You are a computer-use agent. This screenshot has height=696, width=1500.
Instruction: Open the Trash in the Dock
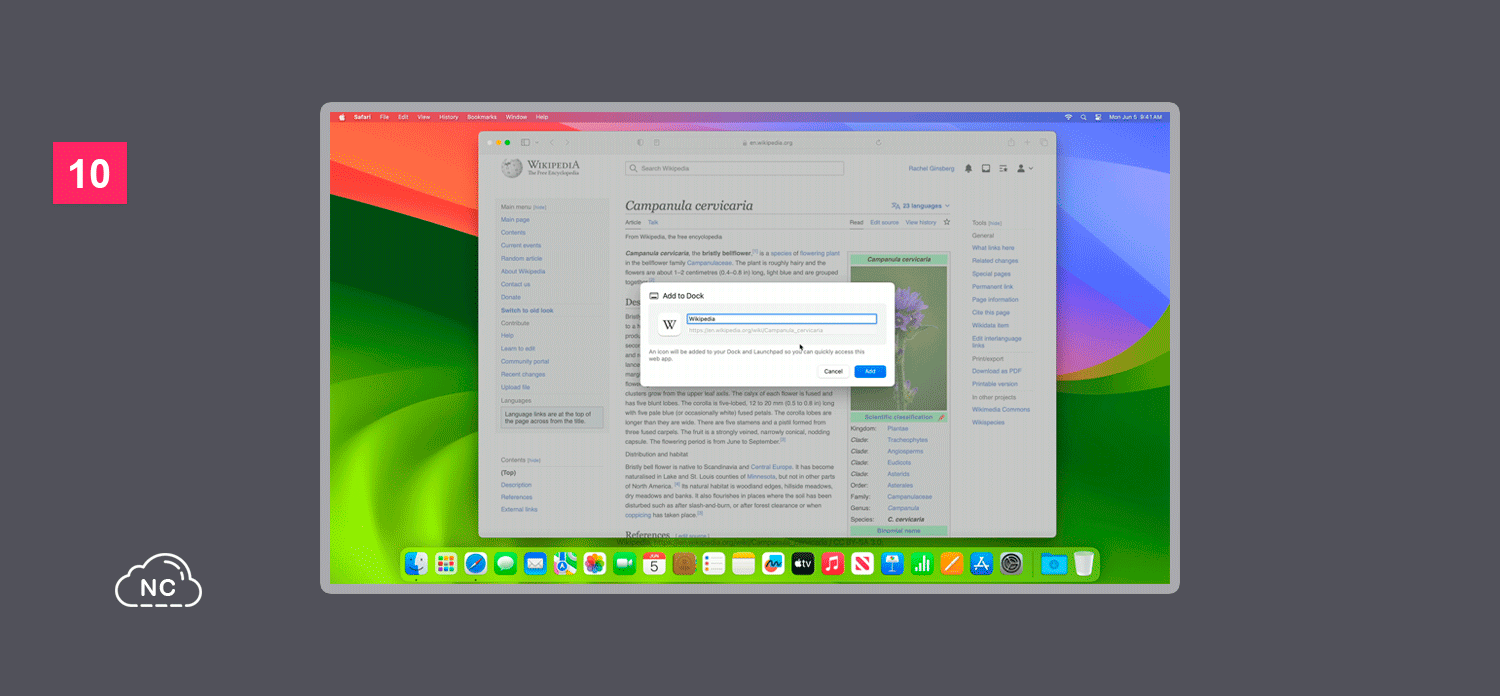click(x=1084, y=564)
